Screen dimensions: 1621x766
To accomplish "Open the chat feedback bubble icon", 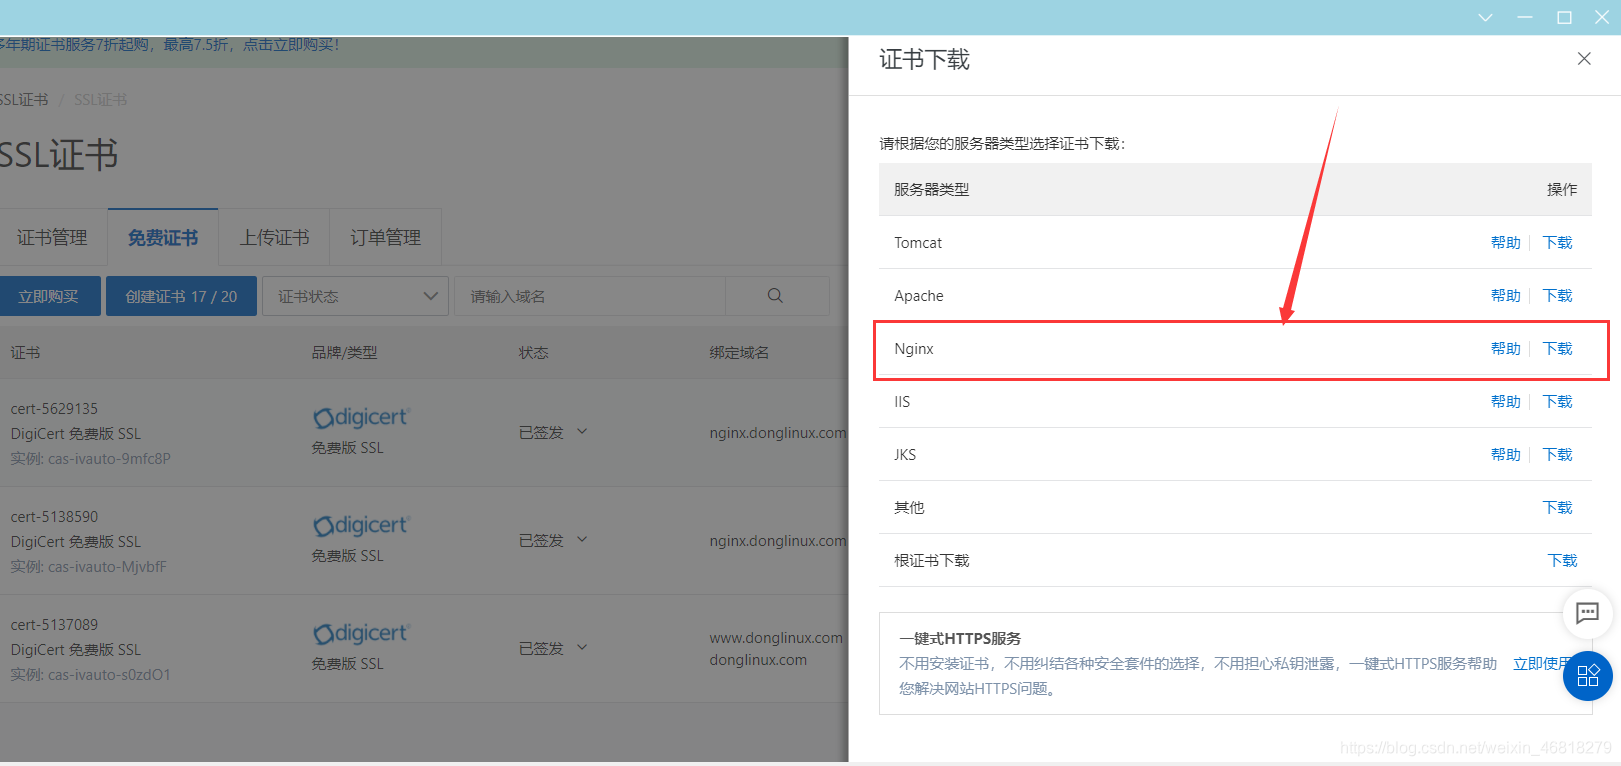I will pos(1587,613).
